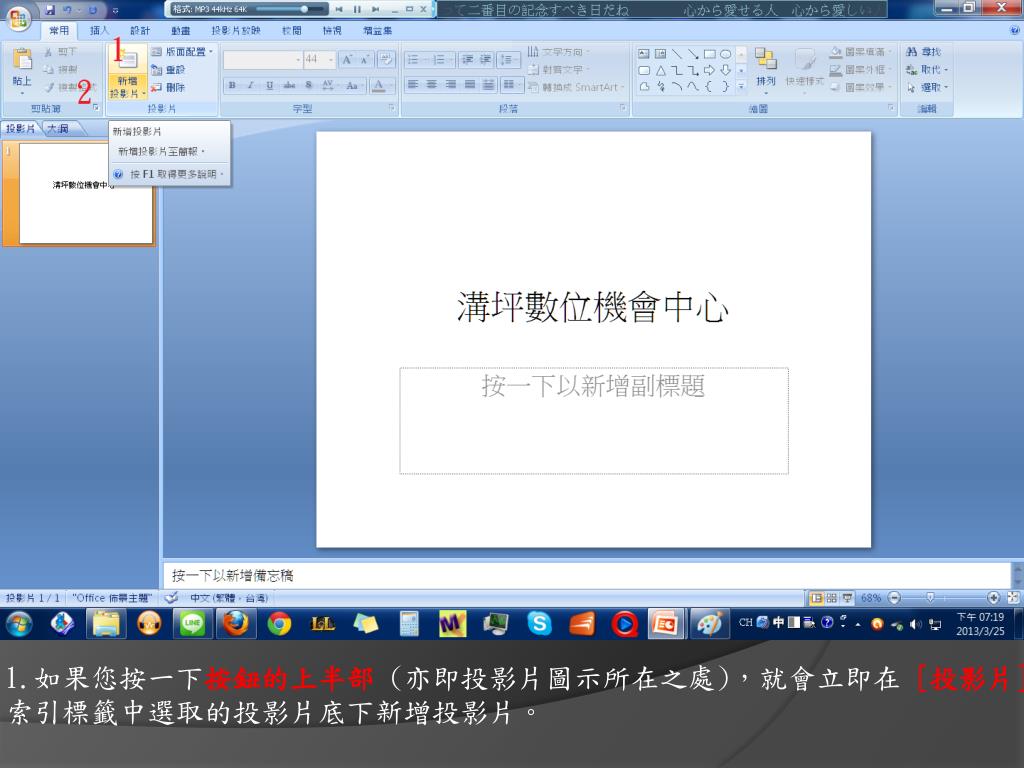Open the 選取 Select dropdown
The height and width of the screenshot is (768, 1024).
(x=927, y=88)
